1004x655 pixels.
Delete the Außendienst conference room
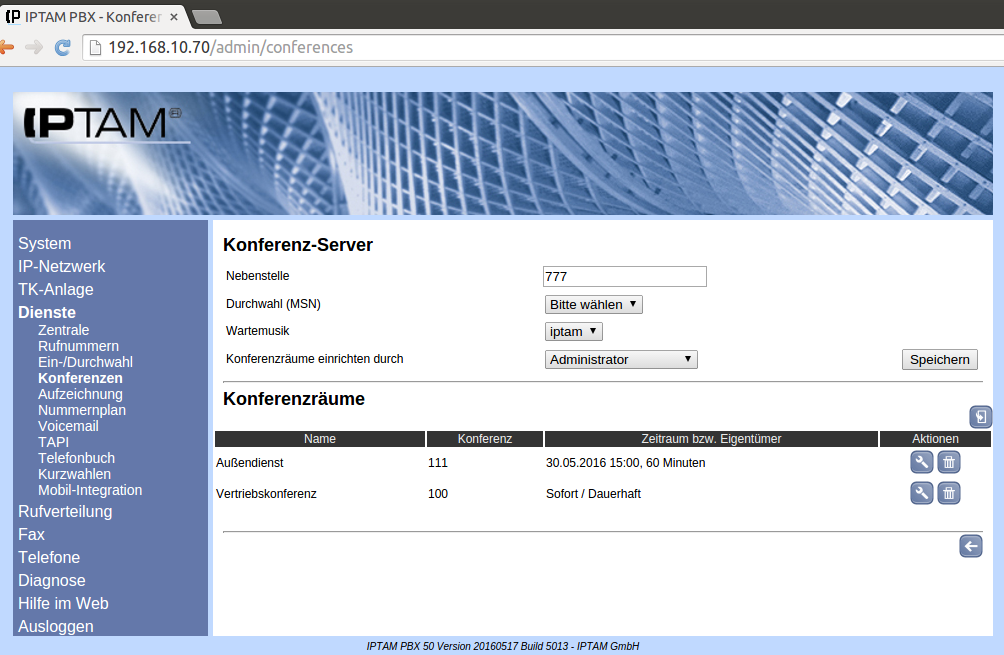coord(949,462)
